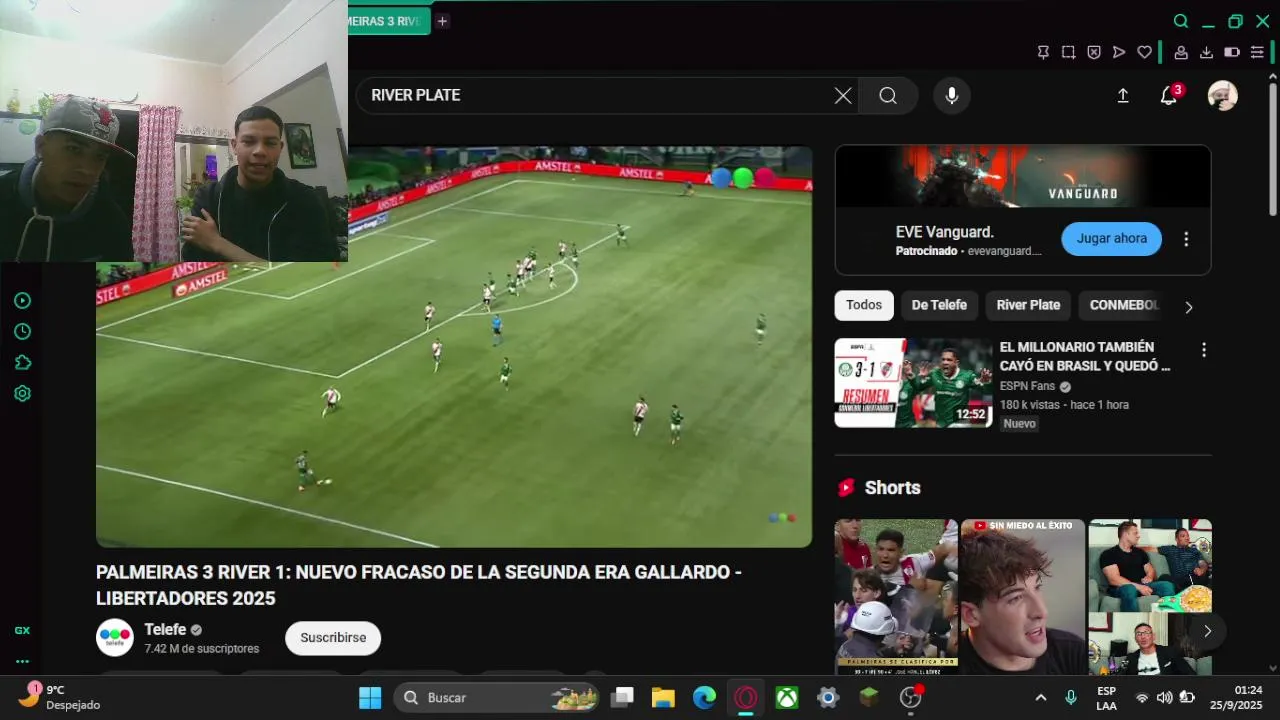Image resolution: width=1280 pixels, height=720 pixels.
Task: Open bookmarks heart icon
Action: pos(1144,52)
